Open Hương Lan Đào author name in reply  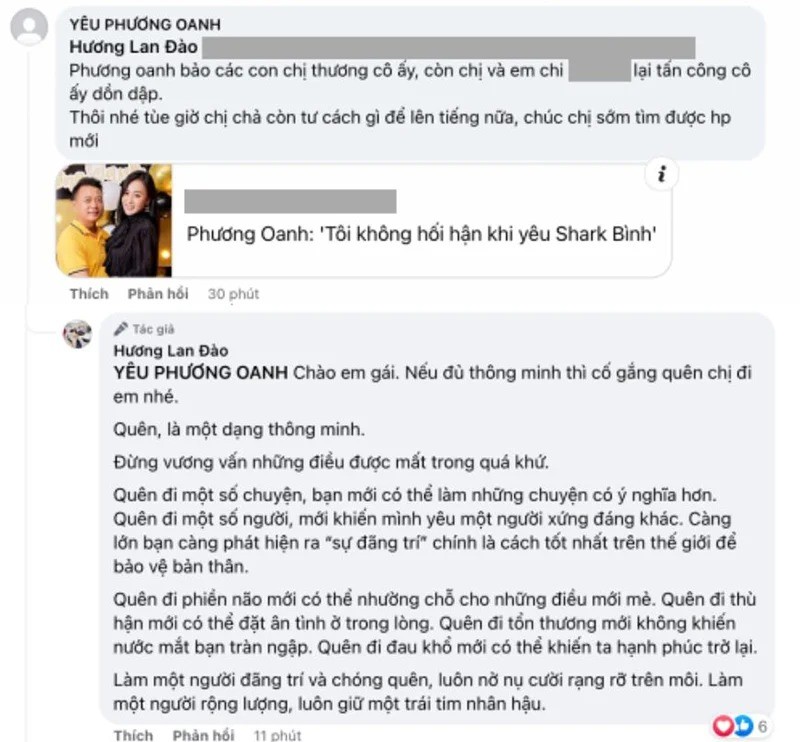coord(171,351)
